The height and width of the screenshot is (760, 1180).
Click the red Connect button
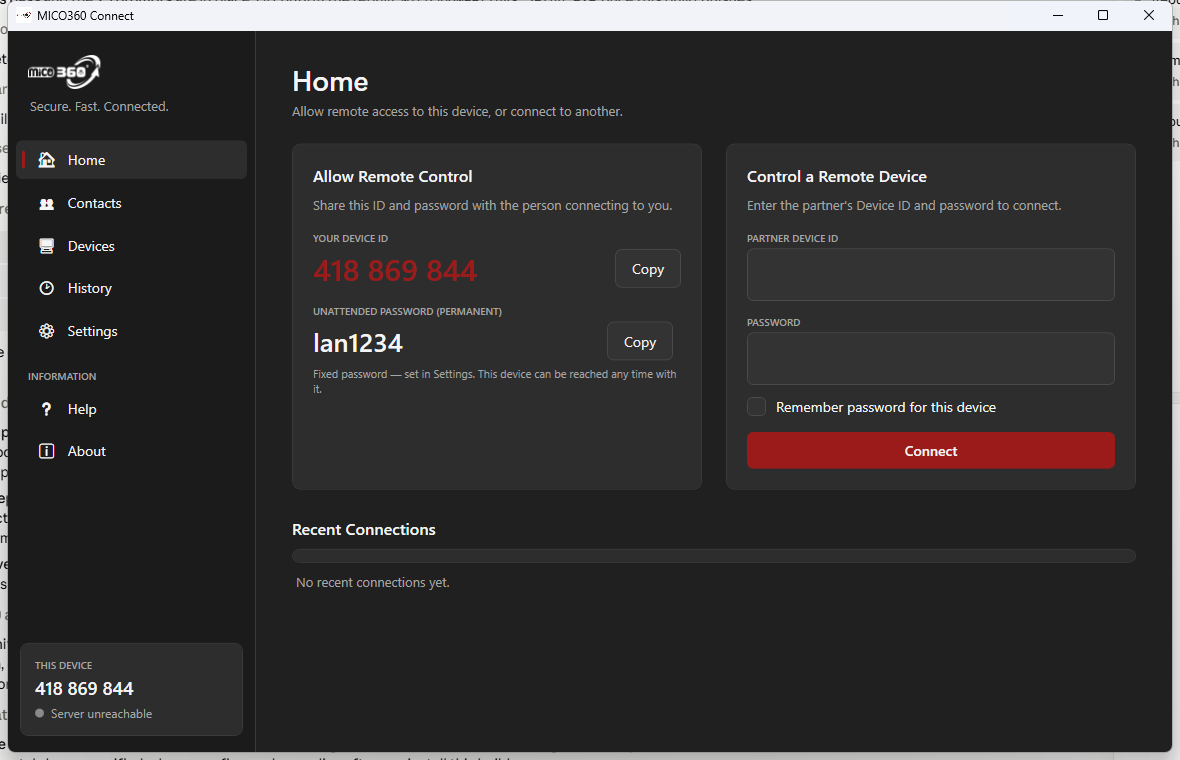click(930, 451)
